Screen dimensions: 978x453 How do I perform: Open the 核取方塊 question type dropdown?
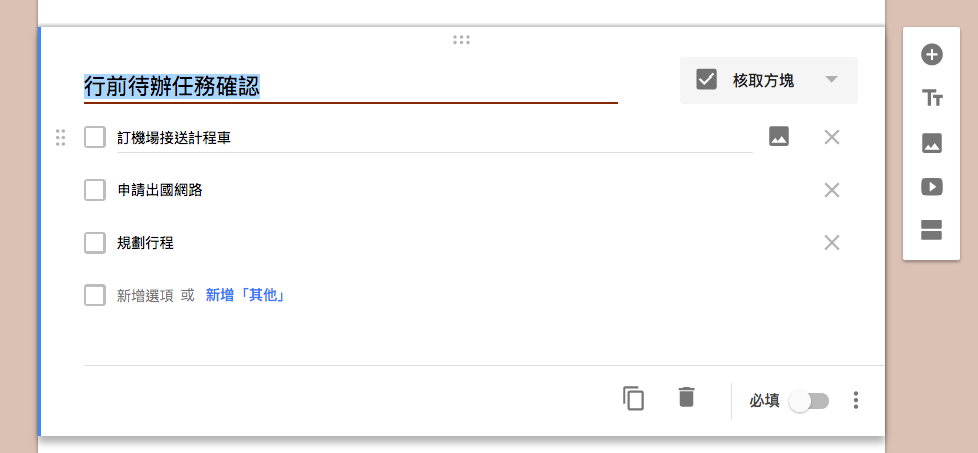point(768,80)
